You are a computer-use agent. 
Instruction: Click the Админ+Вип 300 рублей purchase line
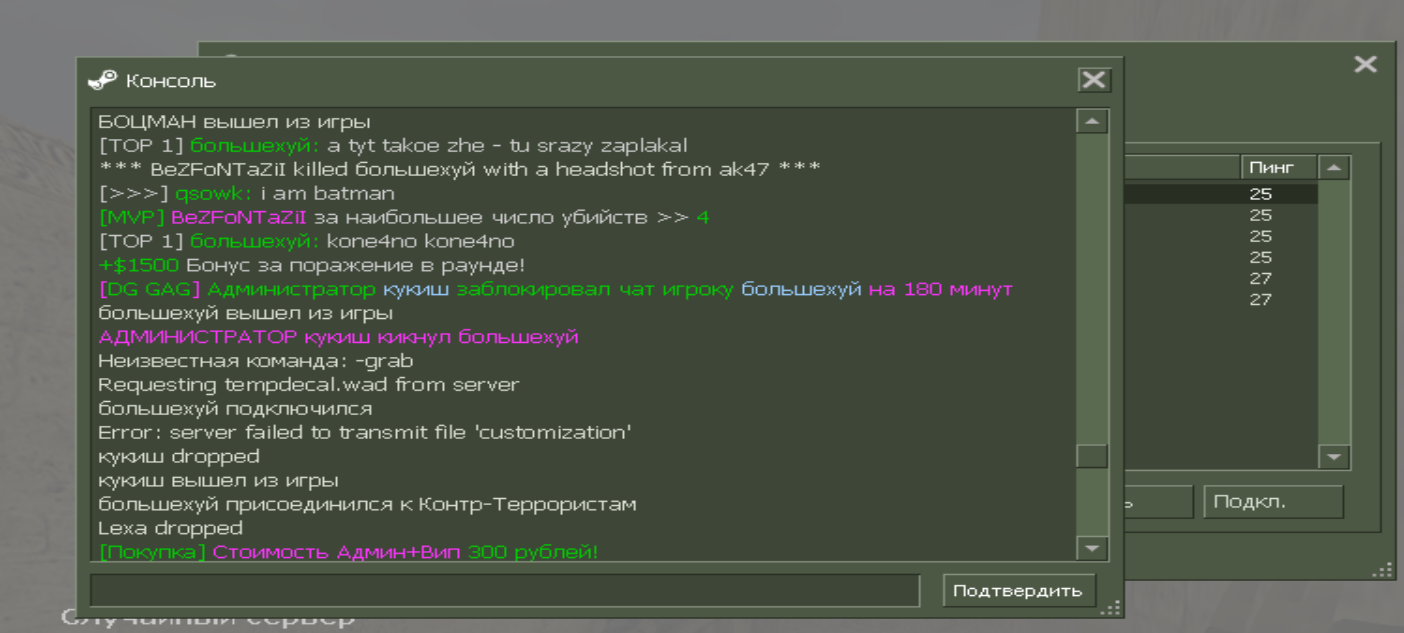tap(348, 551)
